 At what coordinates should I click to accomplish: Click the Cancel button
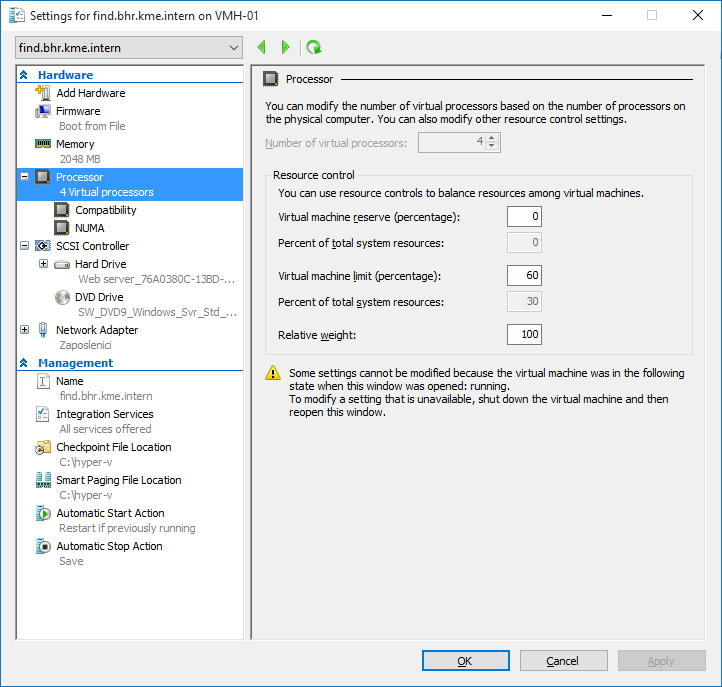(562, 661)
